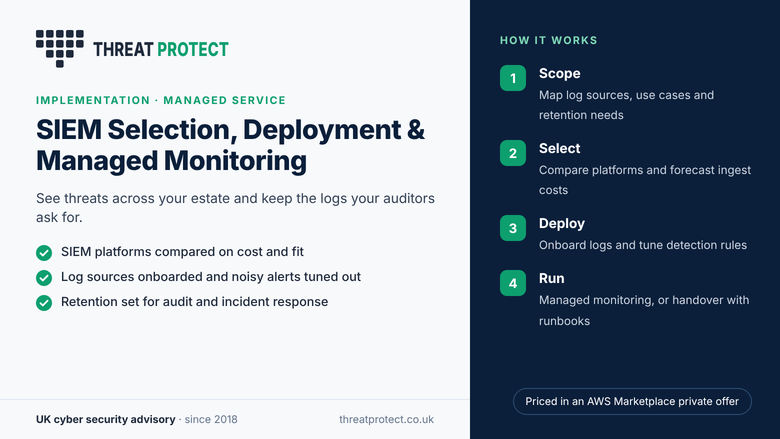
Task: Select the Run step title
Action: click(552, 278)
